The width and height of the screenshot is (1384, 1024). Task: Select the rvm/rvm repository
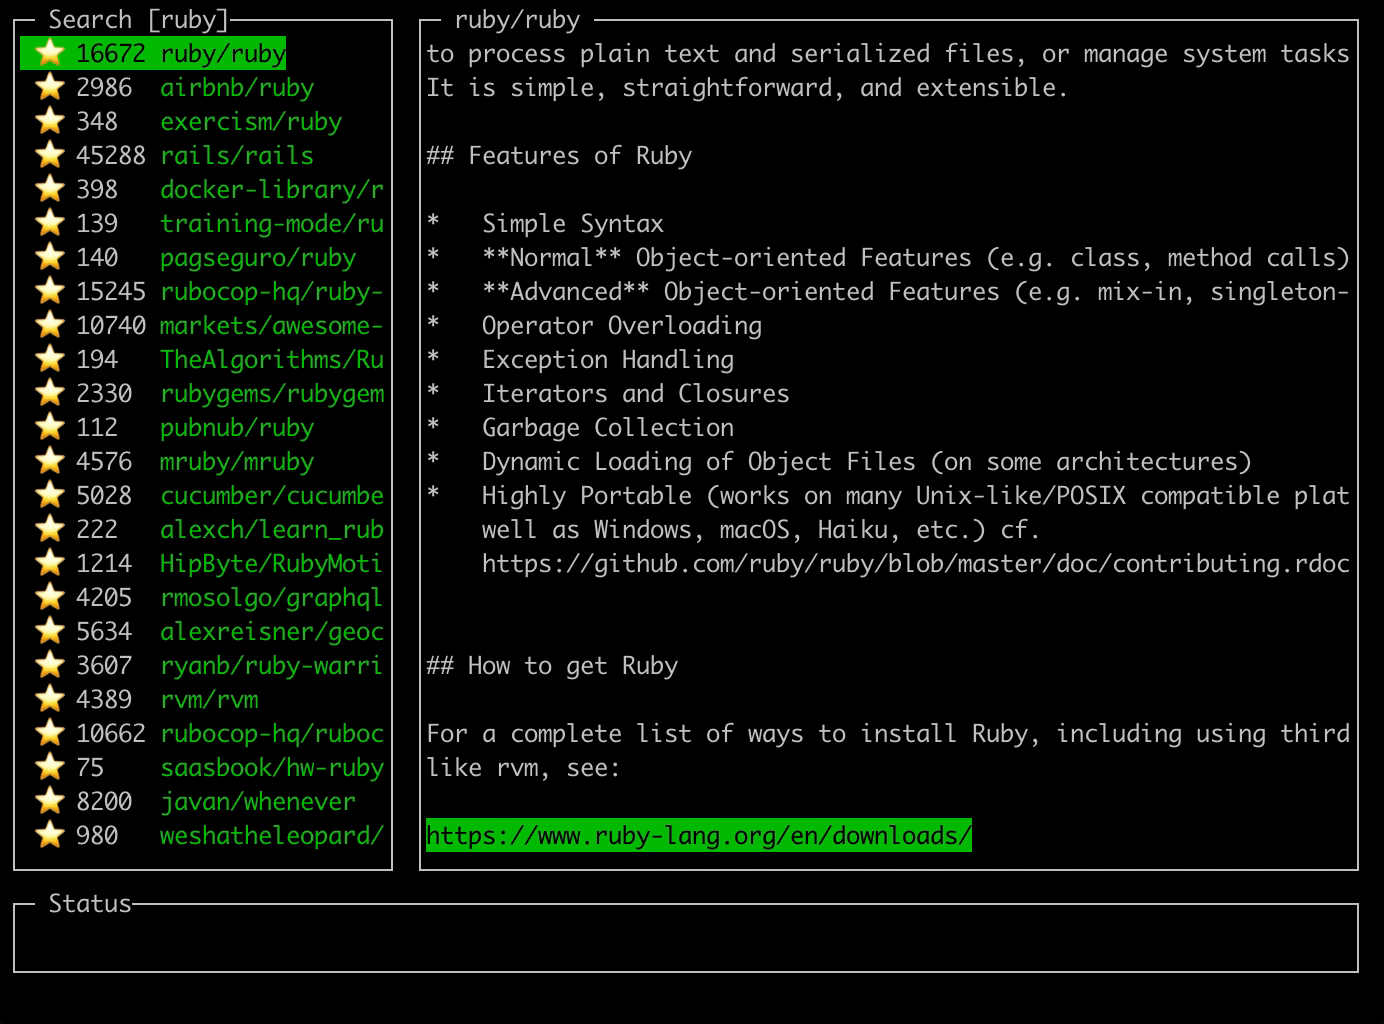pyautogui.click(x=209, y=699)
